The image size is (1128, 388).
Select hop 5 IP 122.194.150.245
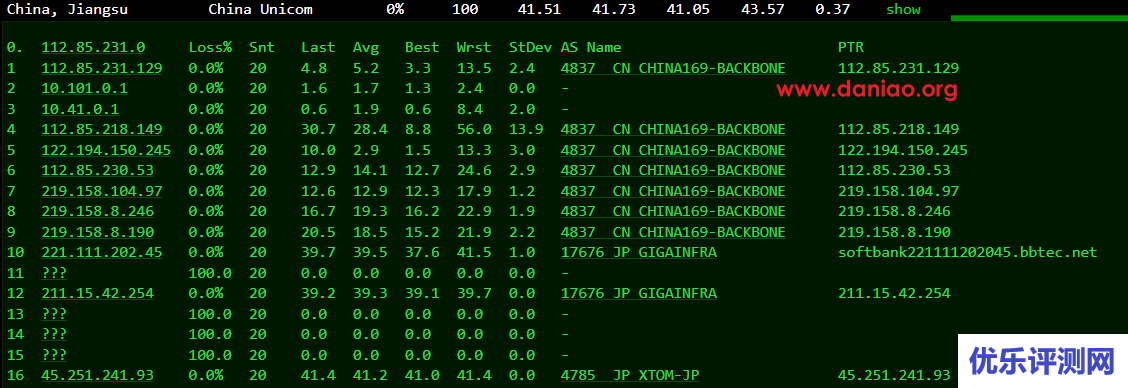(x=106, y=150)
